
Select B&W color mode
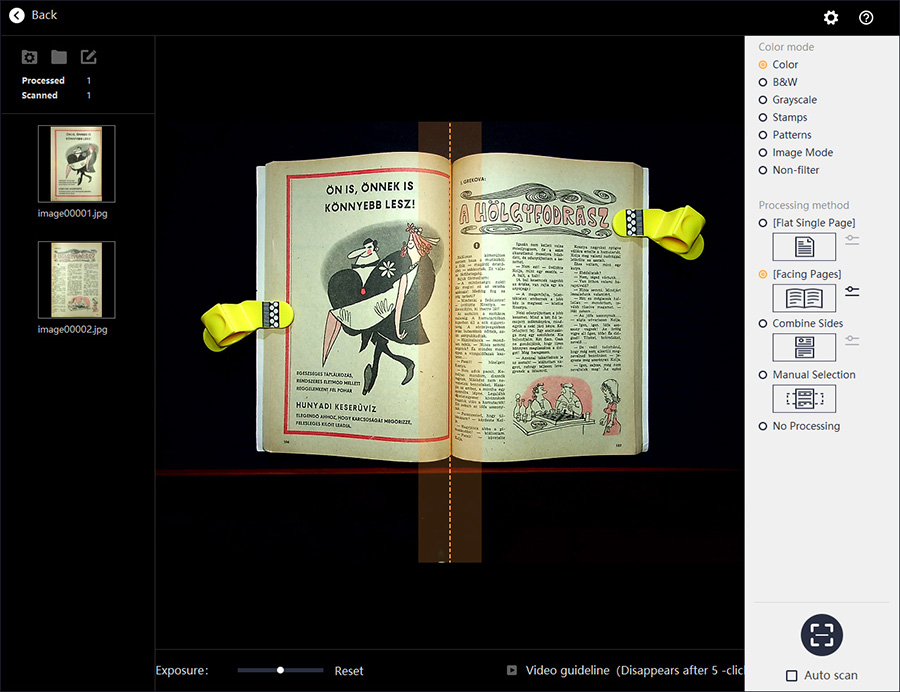point(778,82)
